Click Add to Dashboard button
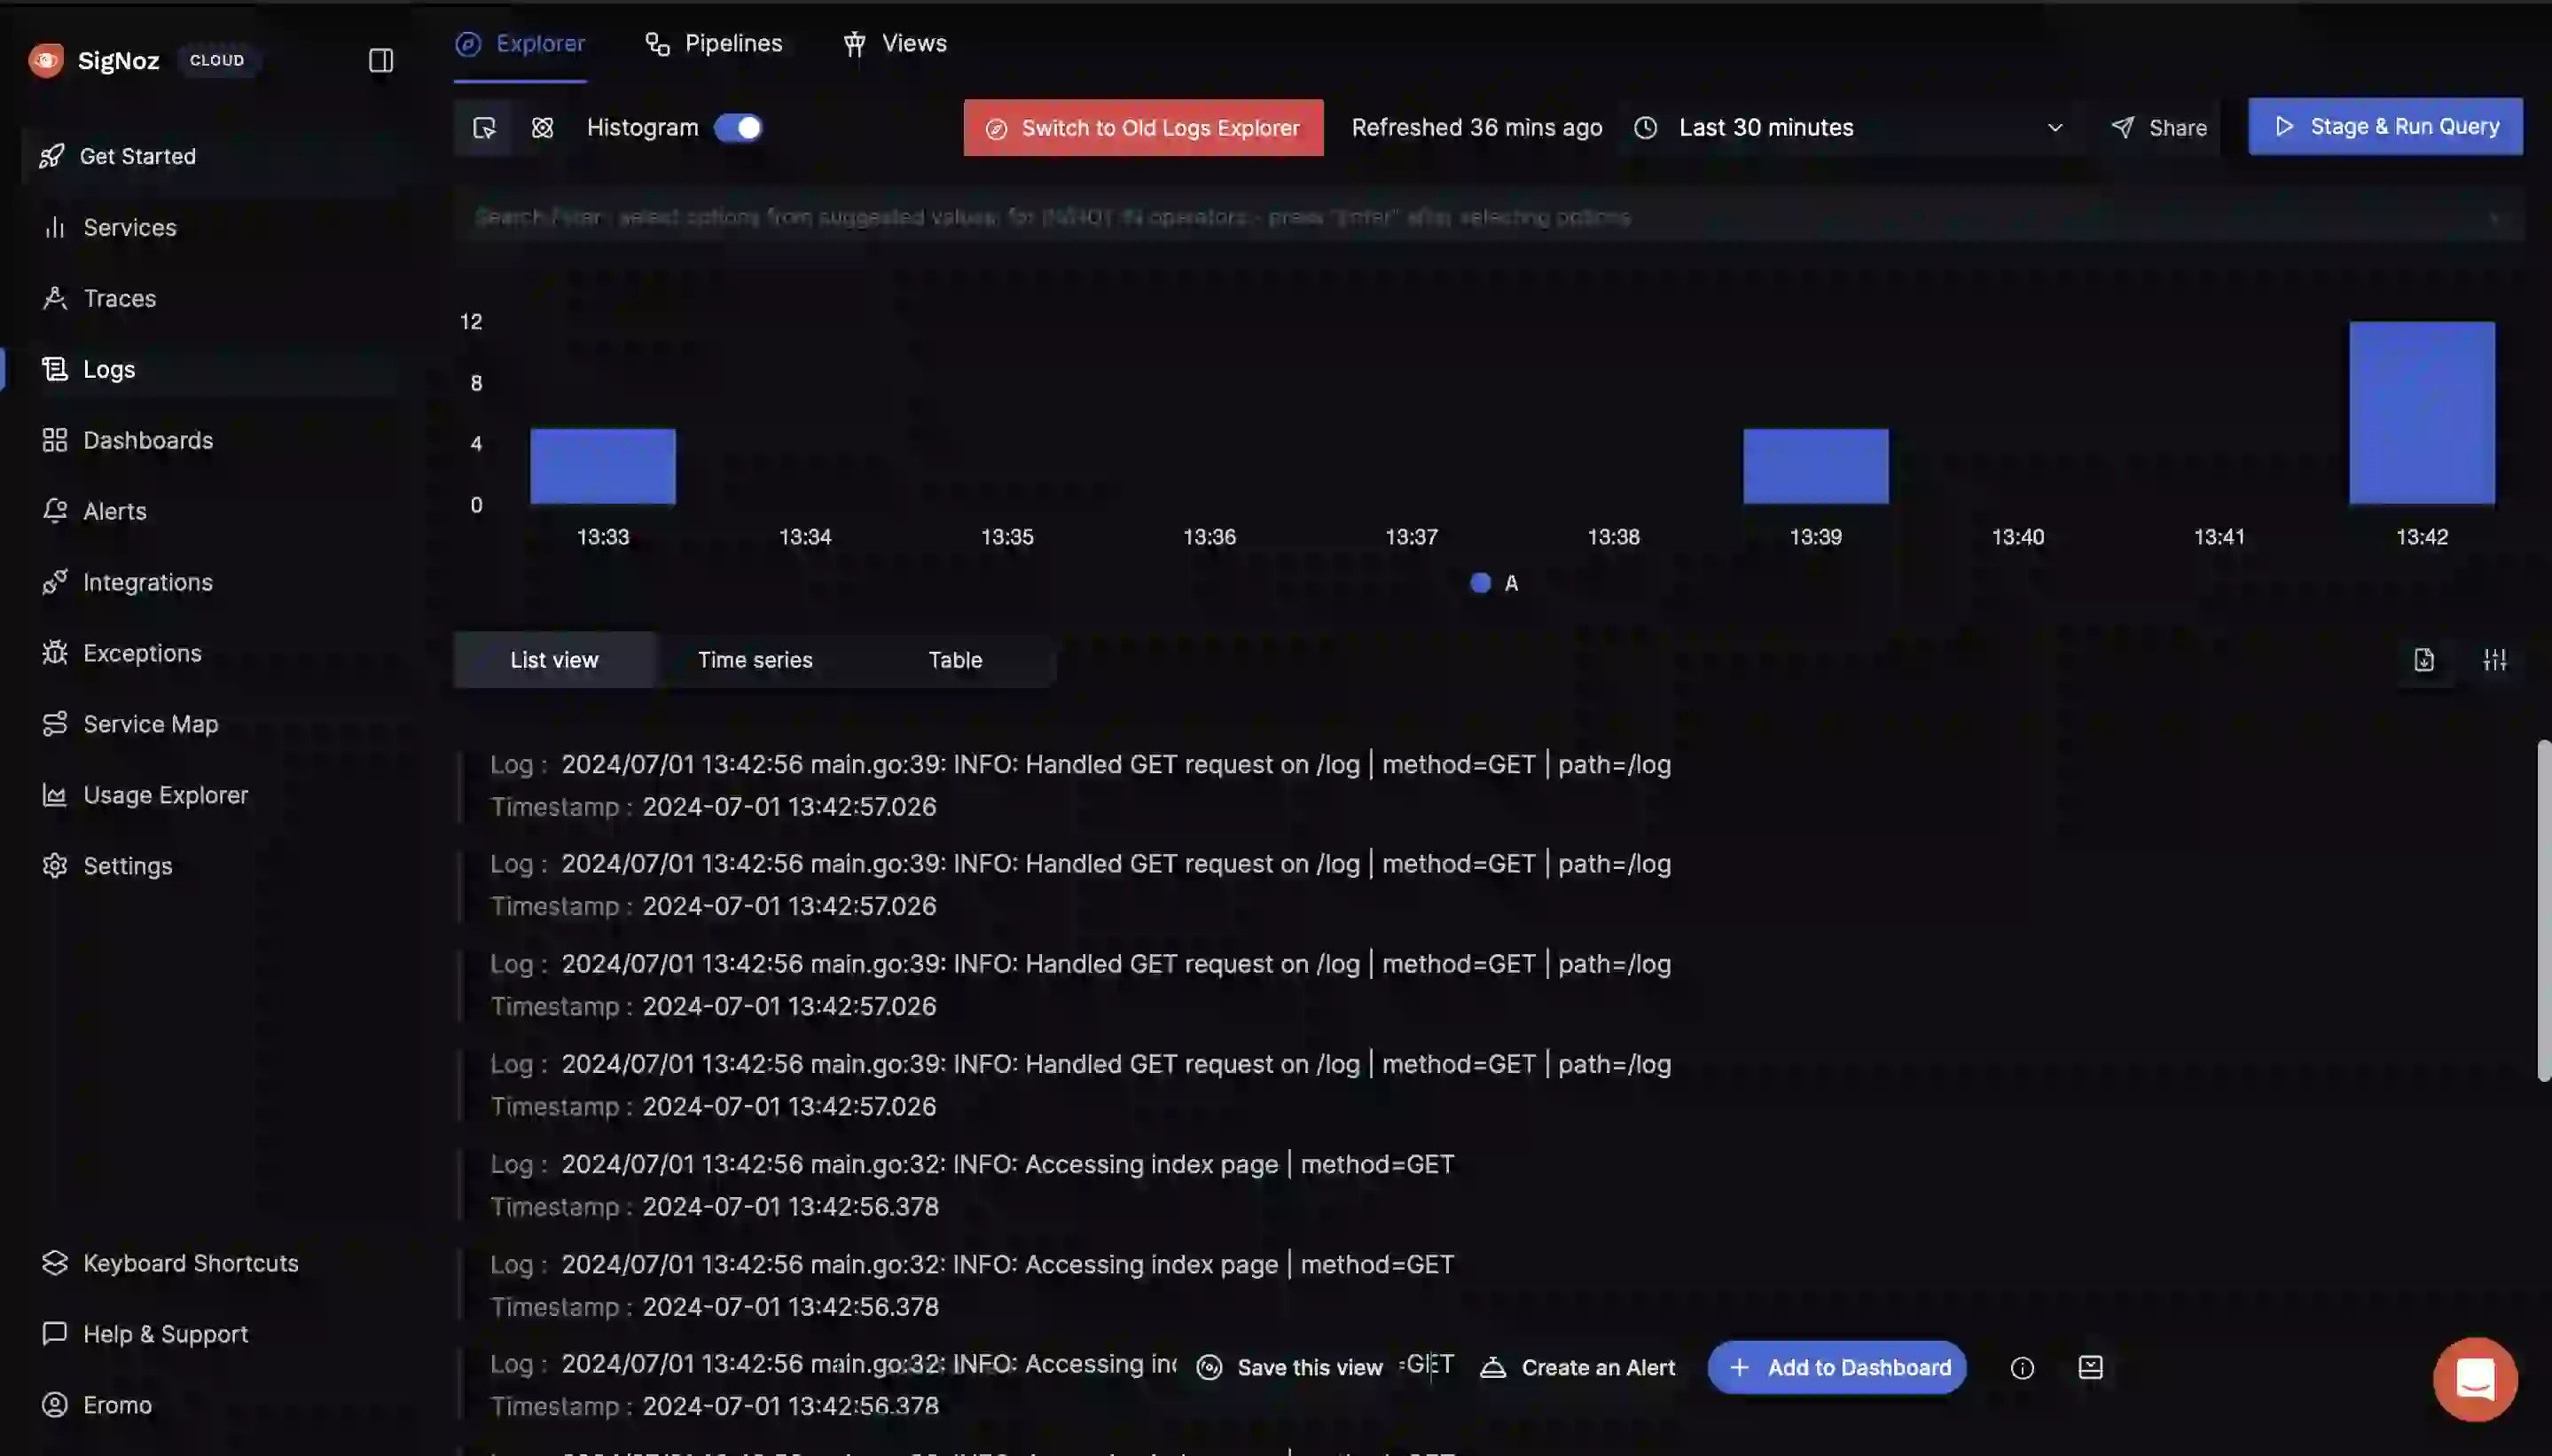2552x1456 pixels. pos(1837,1368)
